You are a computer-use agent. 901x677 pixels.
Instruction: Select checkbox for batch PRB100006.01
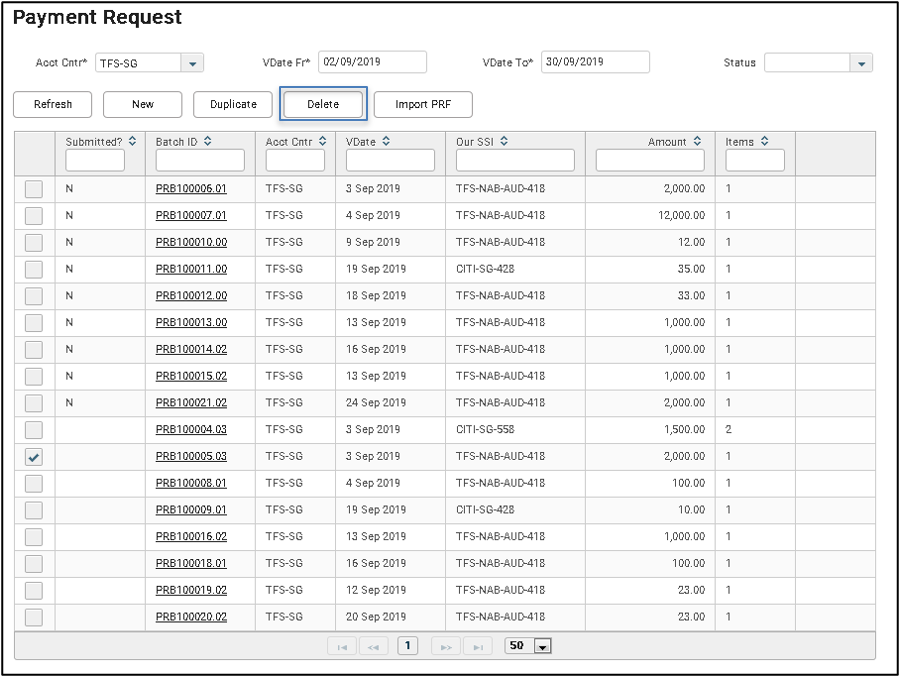tap(34, 188)
